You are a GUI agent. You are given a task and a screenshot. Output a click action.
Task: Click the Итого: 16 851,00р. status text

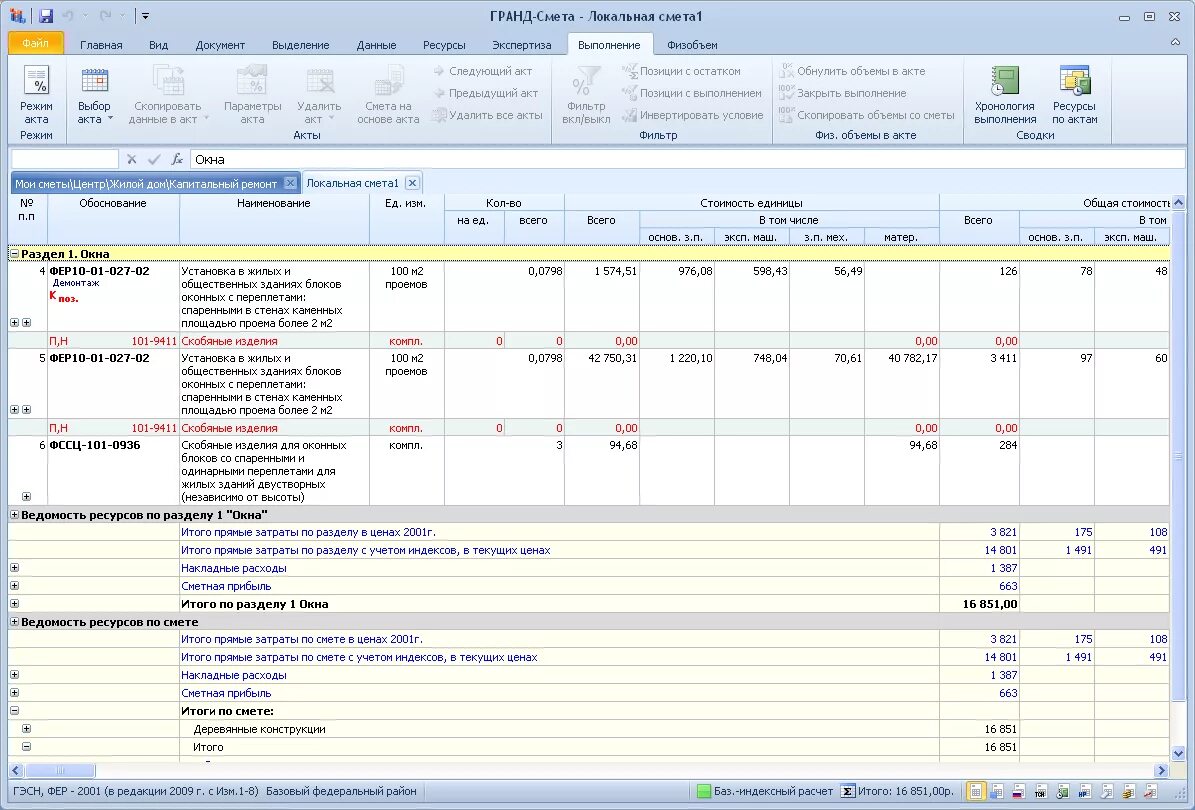click(x=905, y=791)
